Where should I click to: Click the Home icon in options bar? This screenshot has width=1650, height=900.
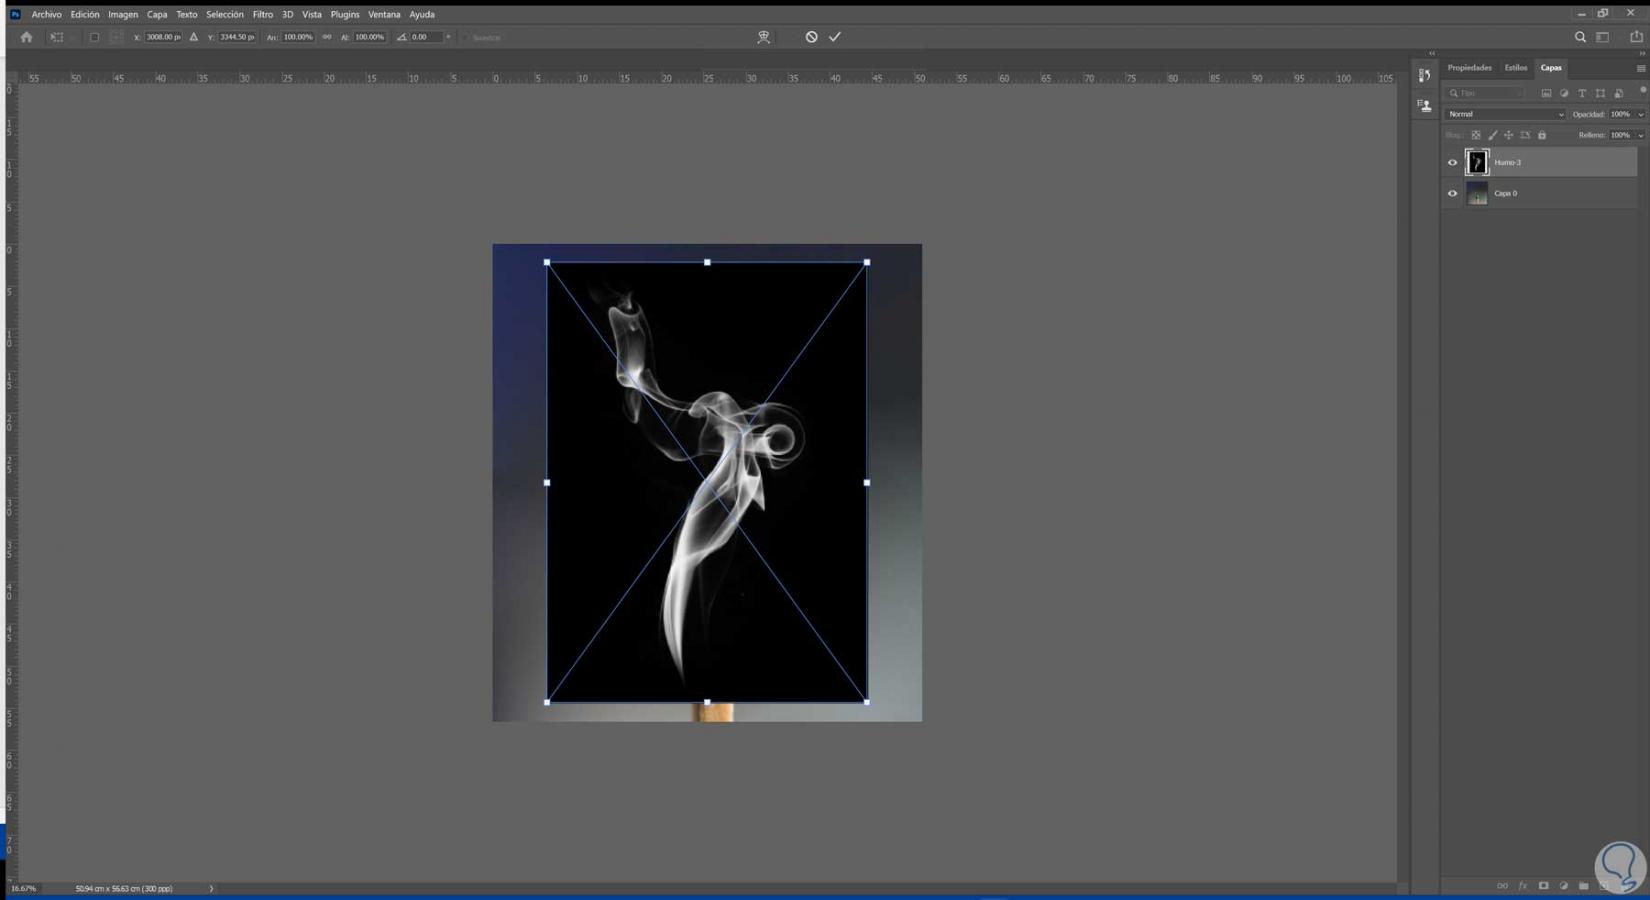coord(27,37)
